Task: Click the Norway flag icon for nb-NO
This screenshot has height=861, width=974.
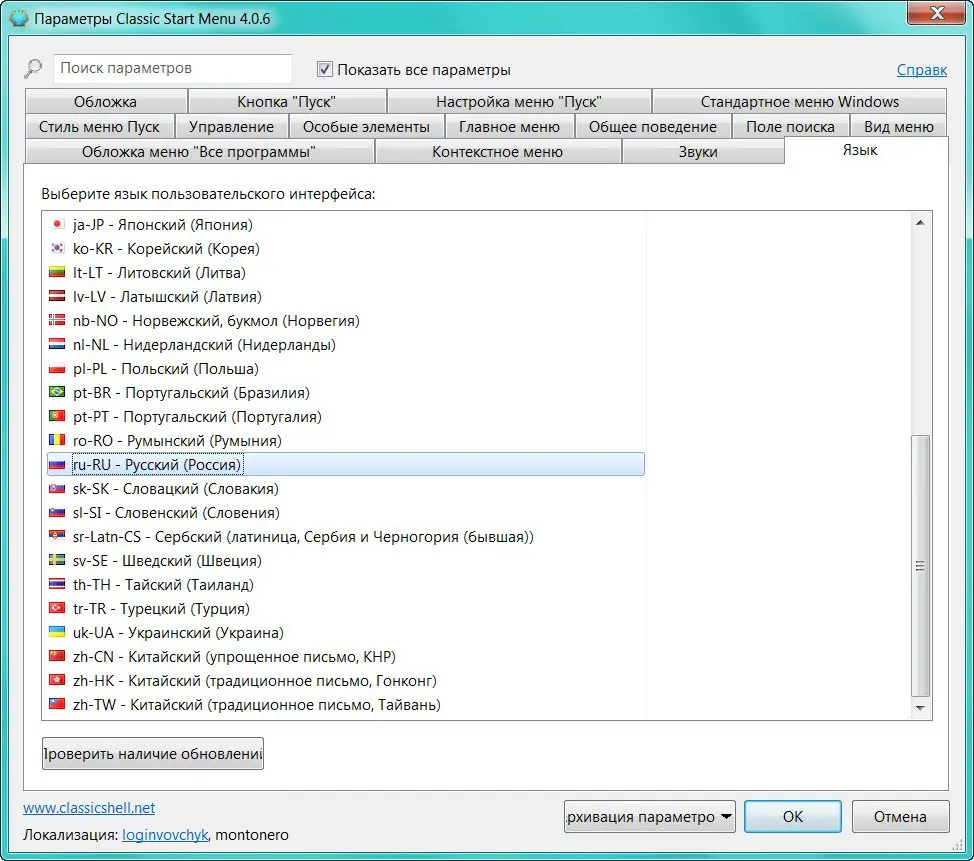Action: point(57,321)
